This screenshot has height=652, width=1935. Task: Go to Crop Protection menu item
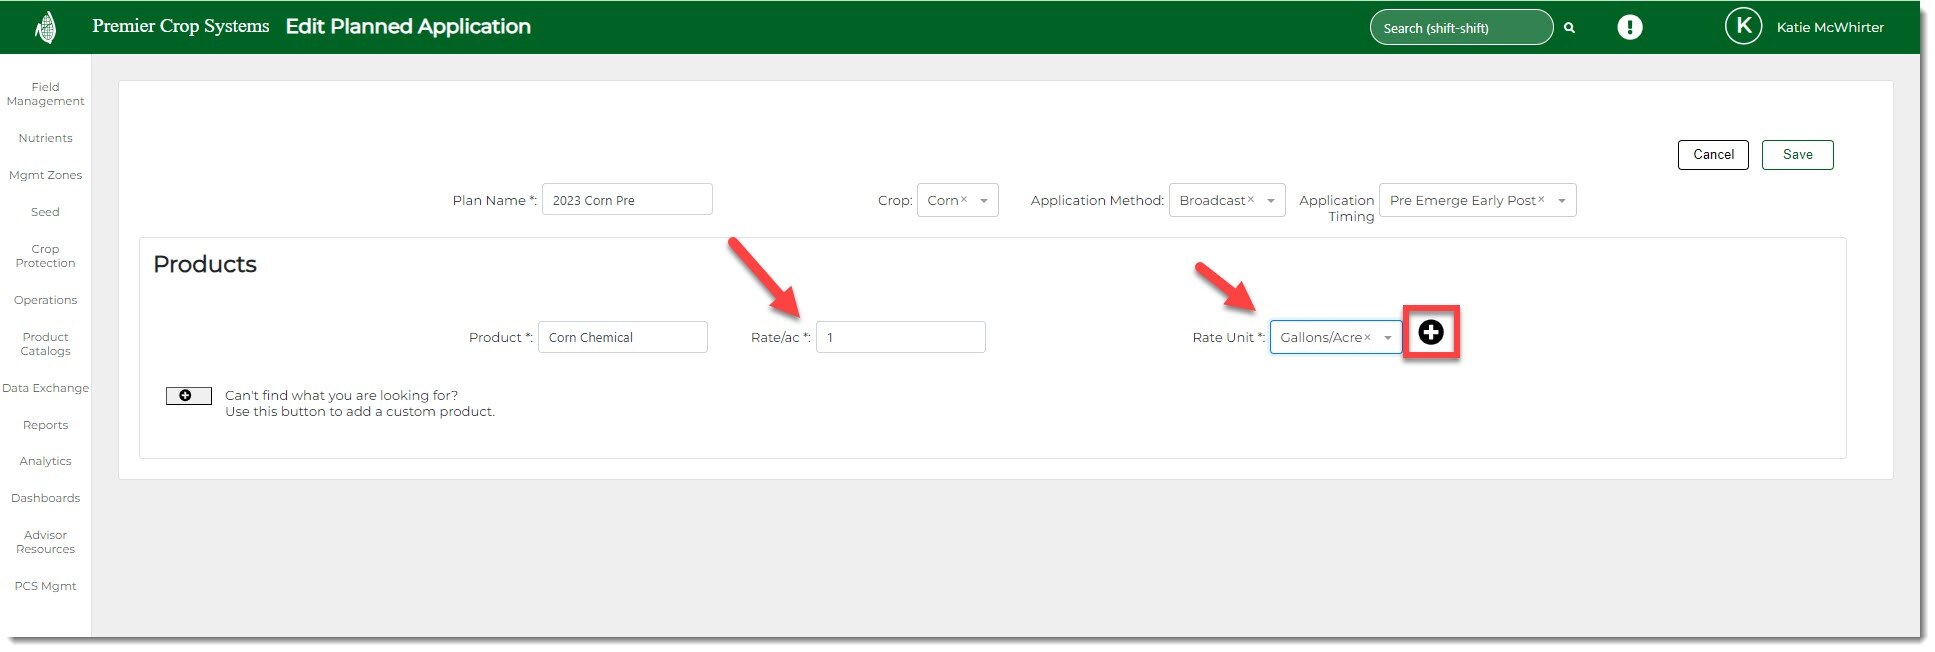45,256
